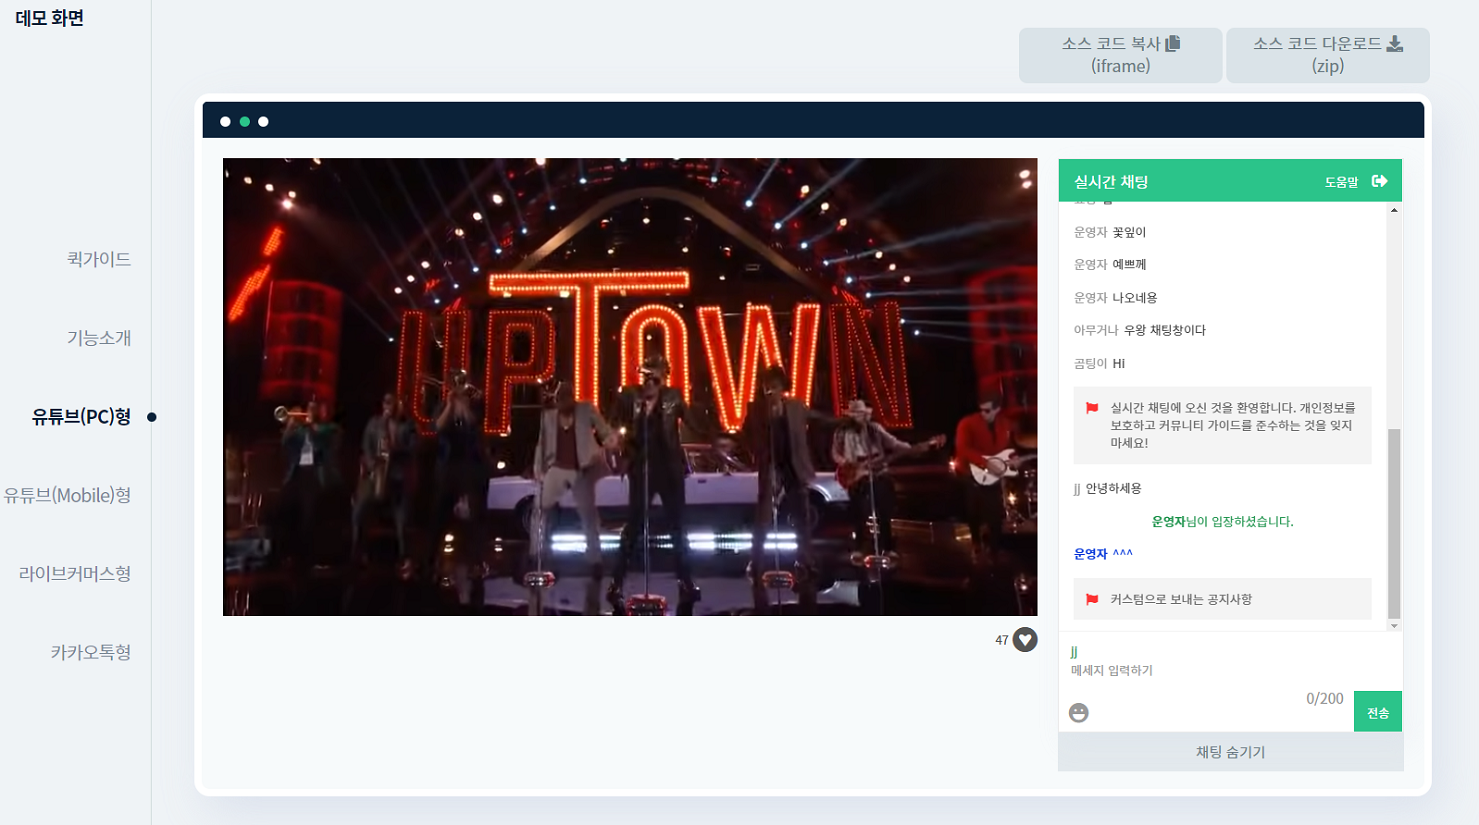
Task: Click the copy icon on 소스 코드 복사
Action: pyautogui.click(x=1173, y=43)
